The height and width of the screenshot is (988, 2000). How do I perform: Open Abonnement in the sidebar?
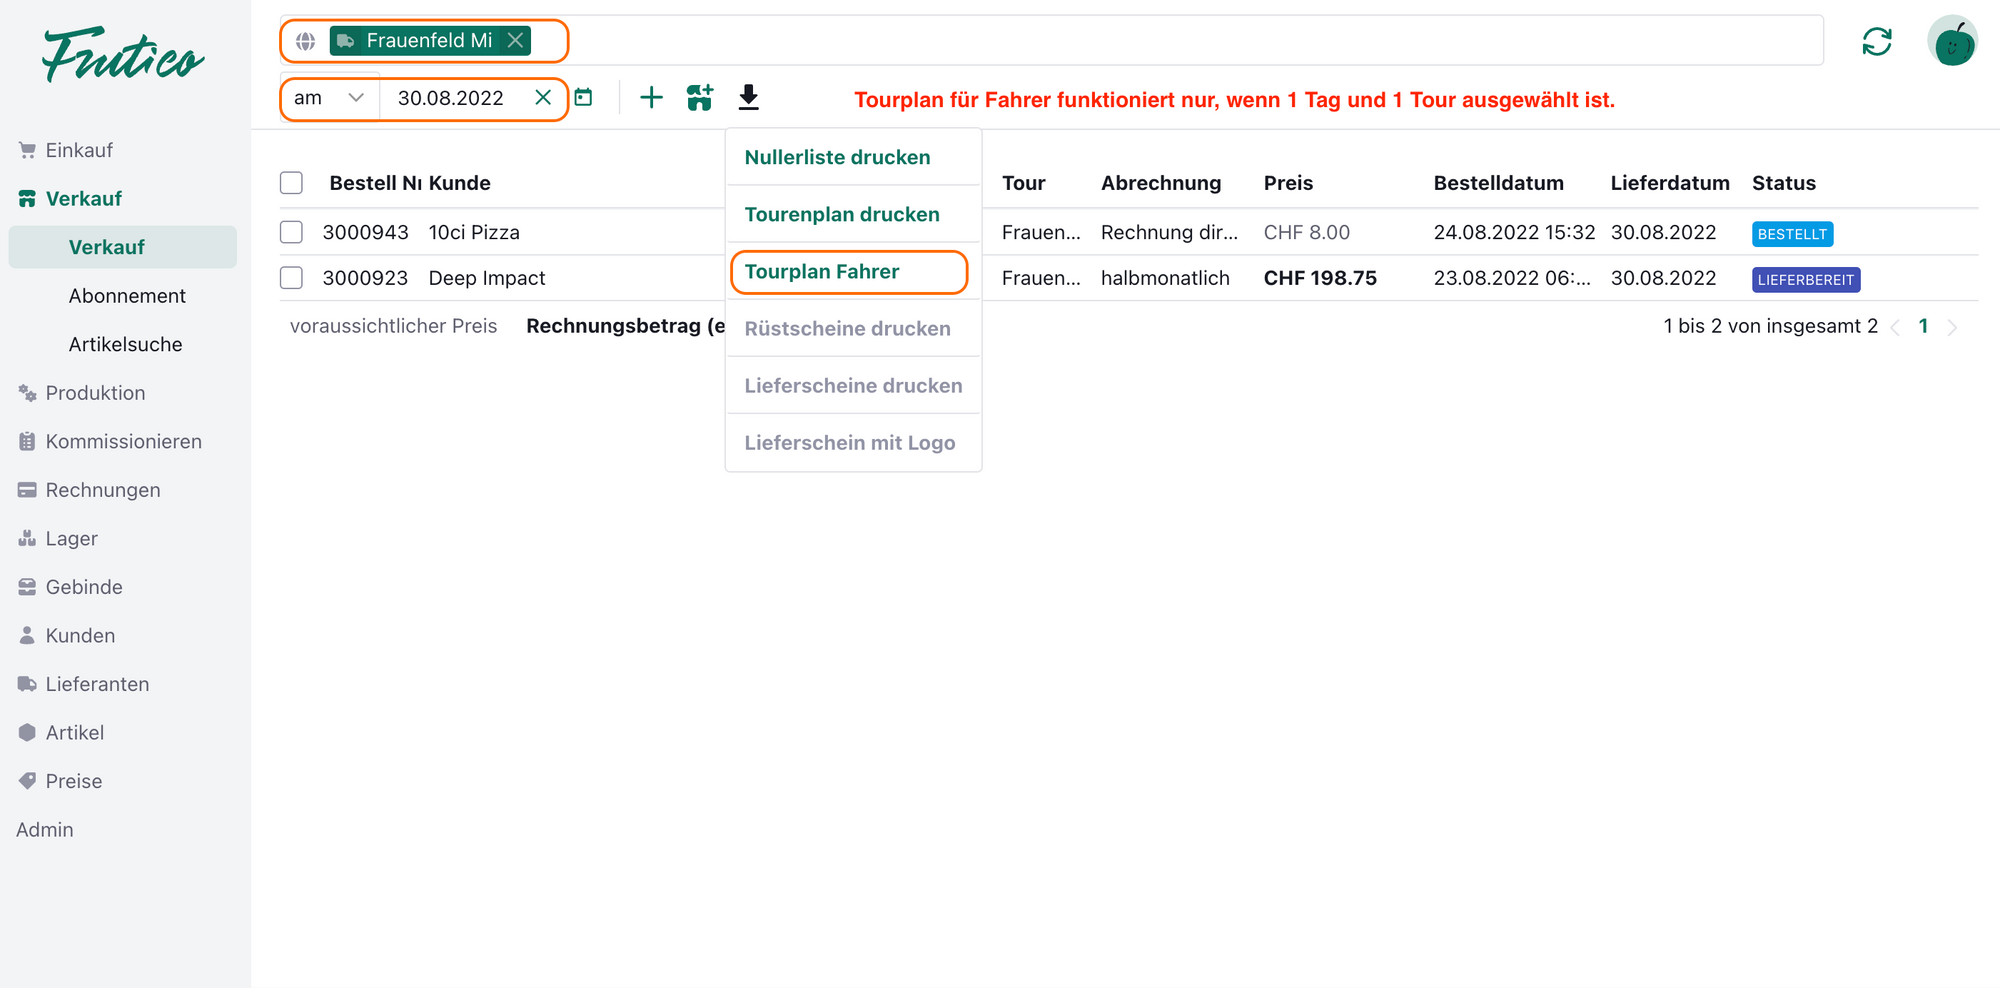pos(127,296)
